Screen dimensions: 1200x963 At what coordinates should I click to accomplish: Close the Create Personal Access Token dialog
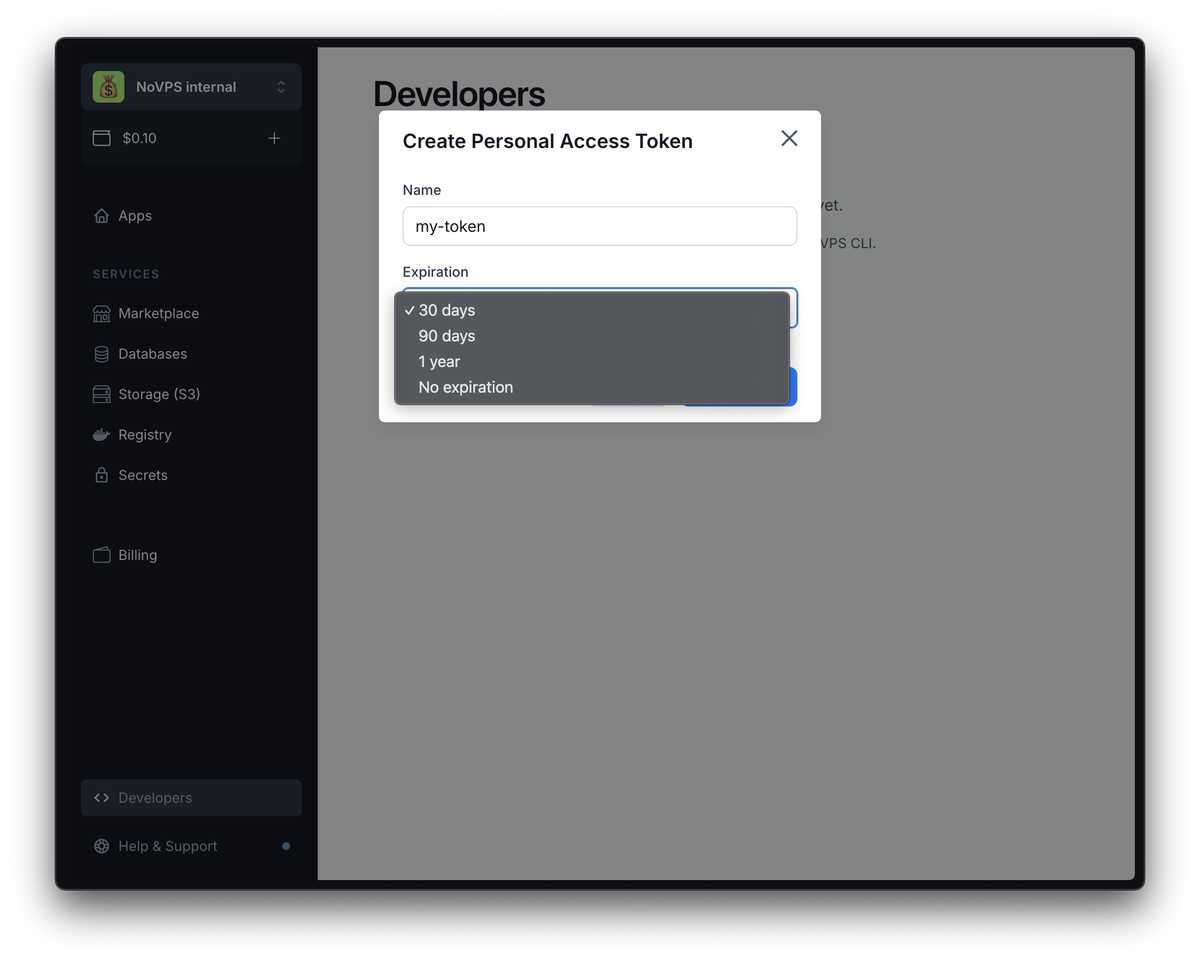pyautogui.click(x=789, y=139)
